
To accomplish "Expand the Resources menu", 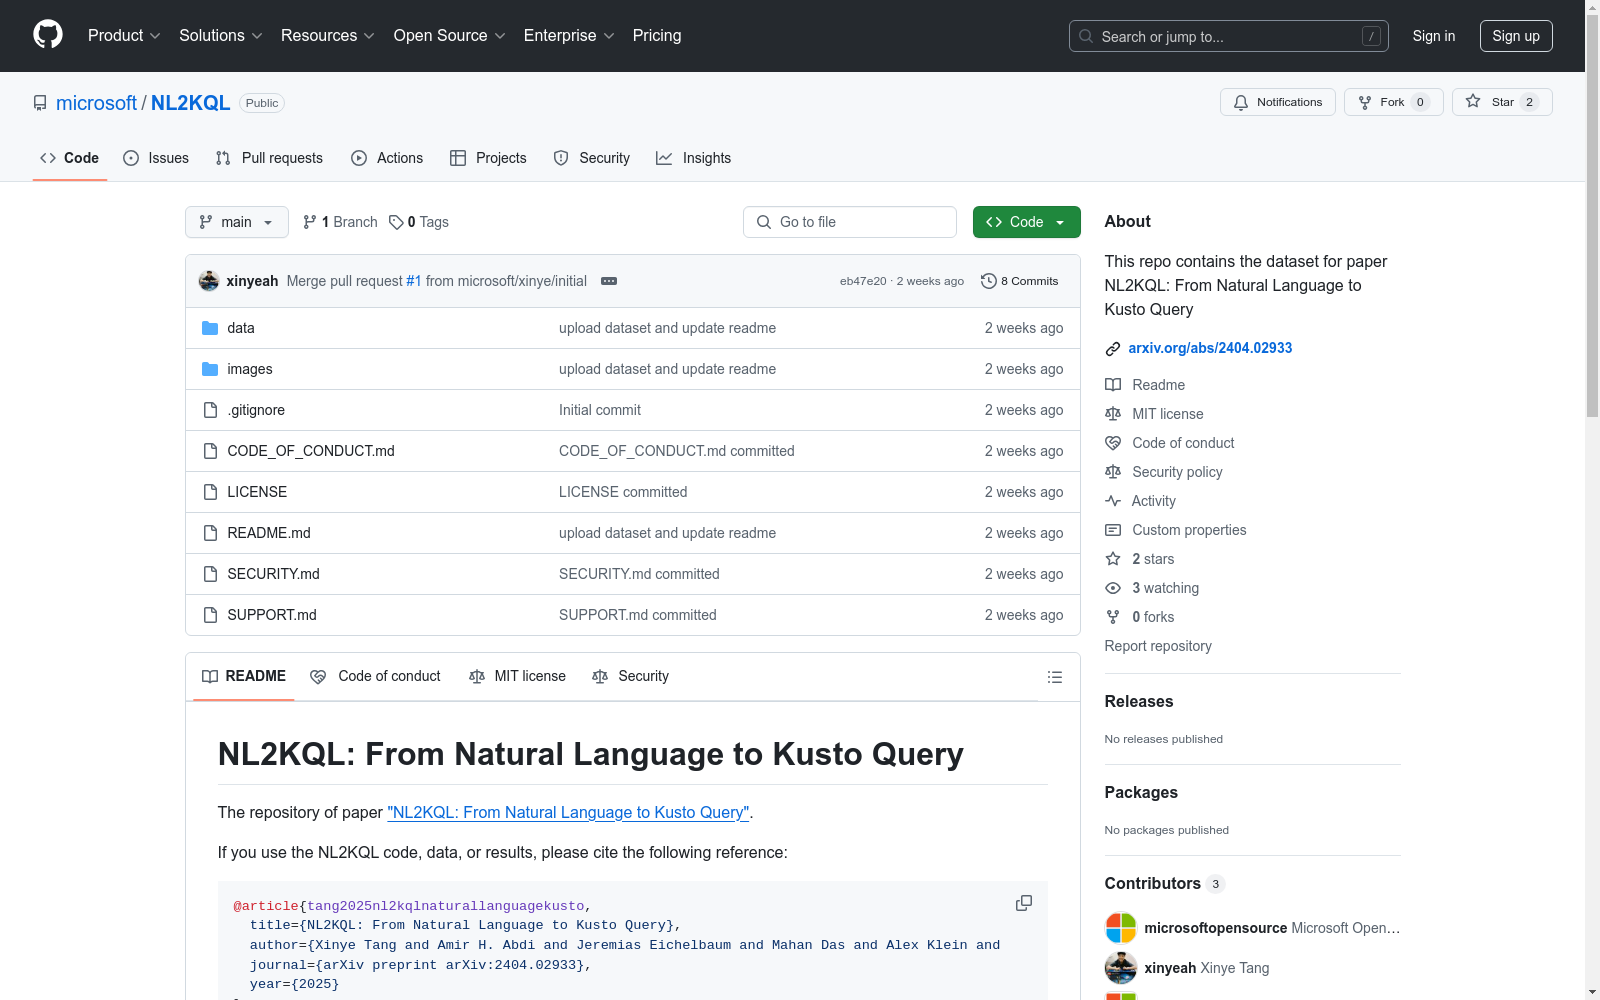I will click(x=328, y=35).
